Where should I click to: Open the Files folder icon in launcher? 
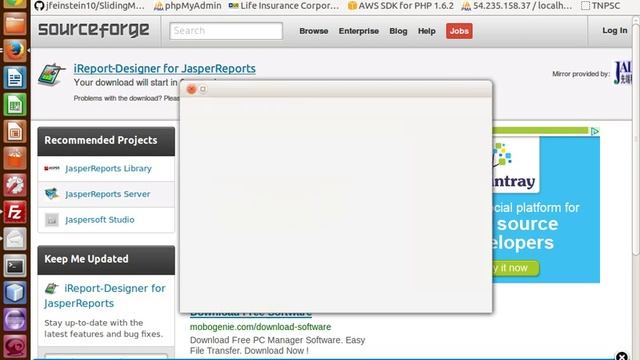(15, 24)
